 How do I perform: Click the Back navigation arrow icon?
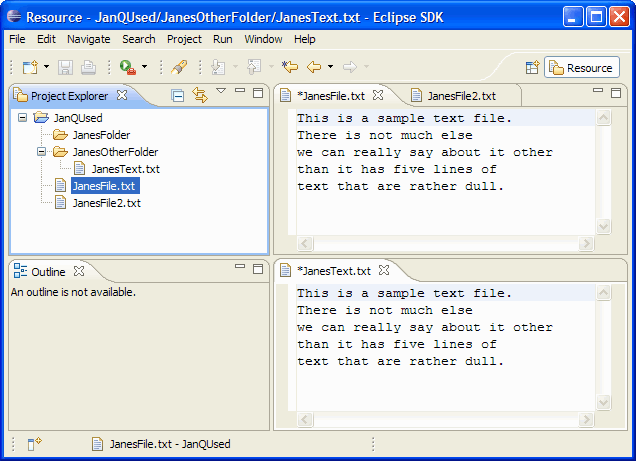(x=314, y=66)
